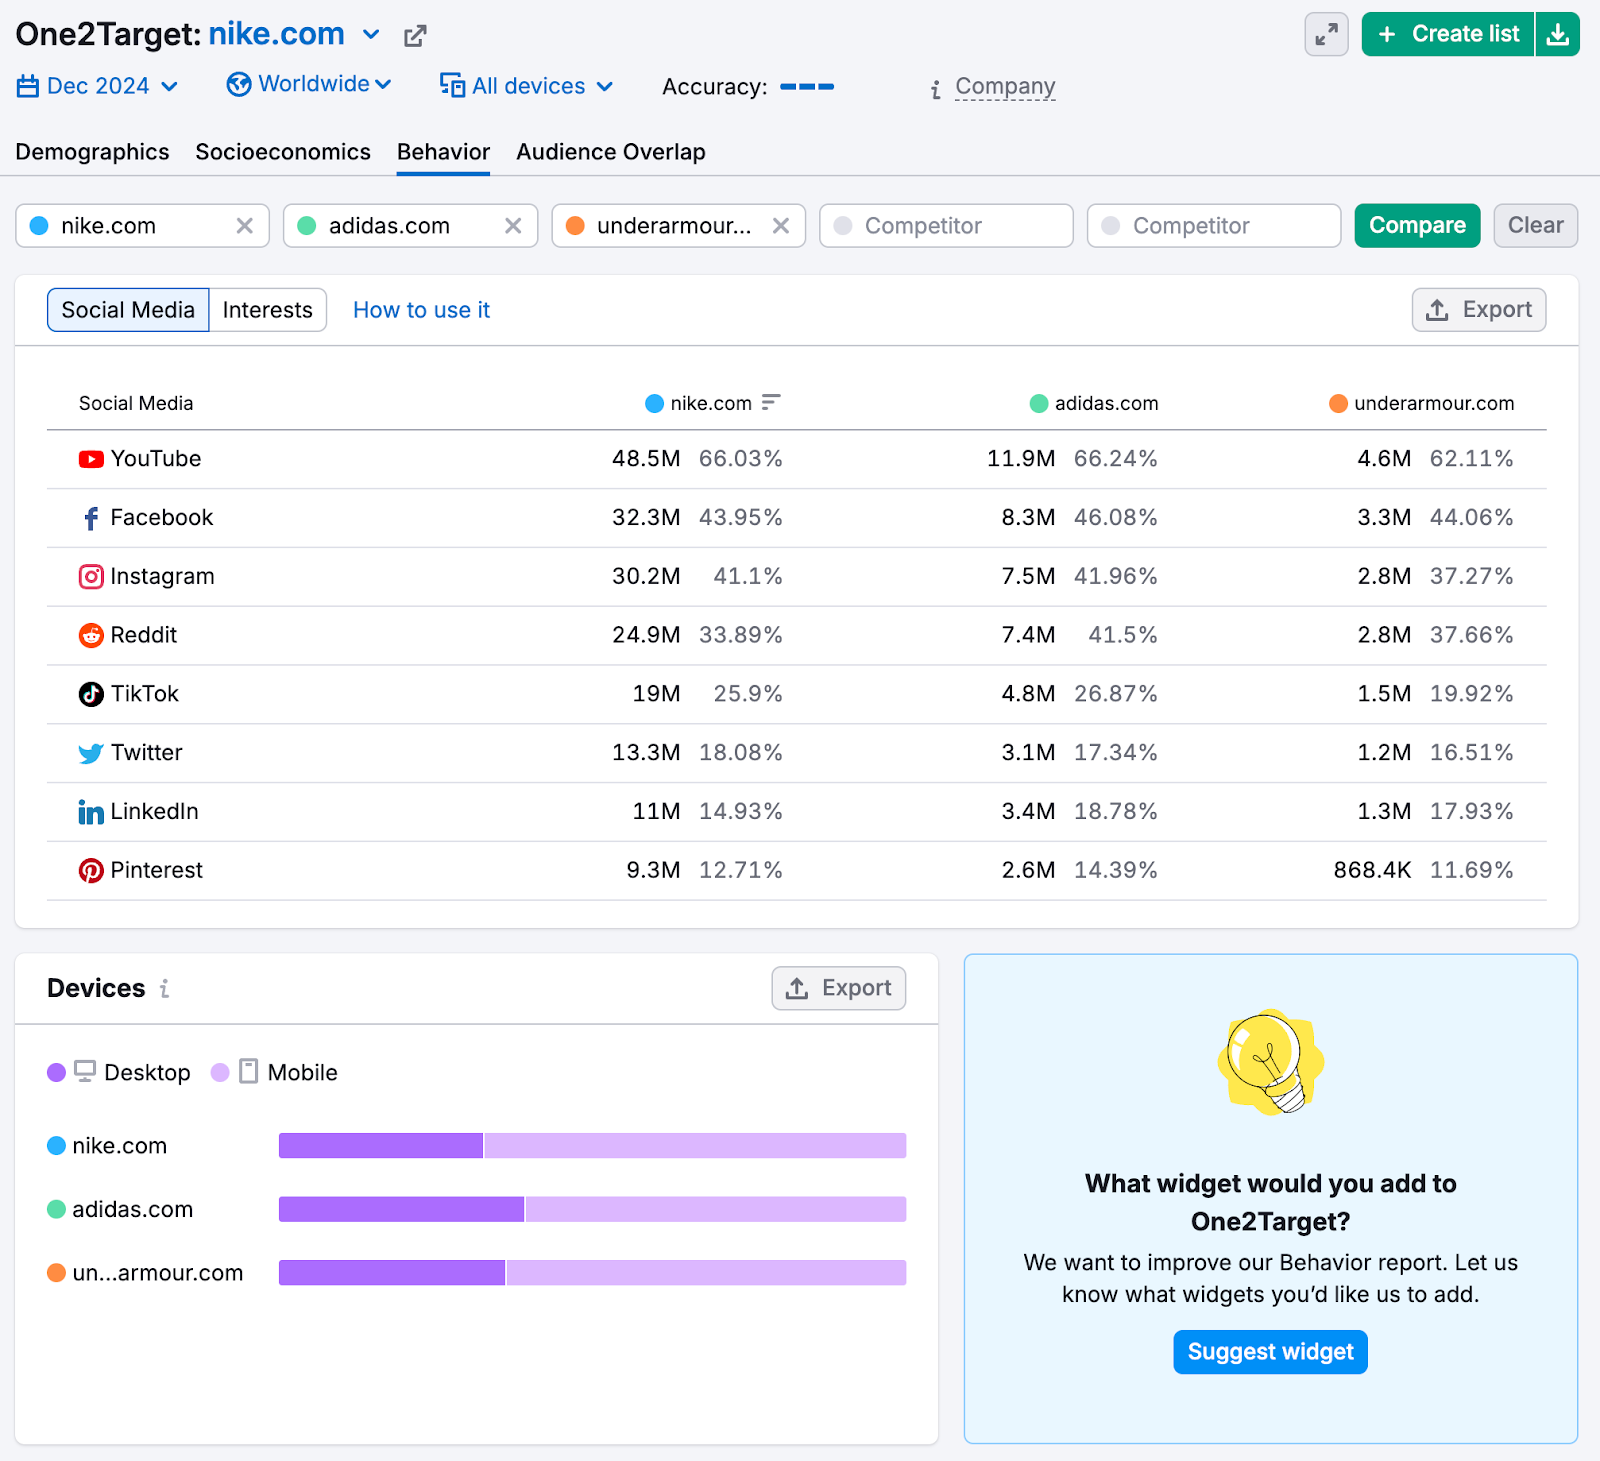Viewport: 1600px width, 1461px height.
Task: Click the first empty Competitor input field
Action: [x=946, y=226]
